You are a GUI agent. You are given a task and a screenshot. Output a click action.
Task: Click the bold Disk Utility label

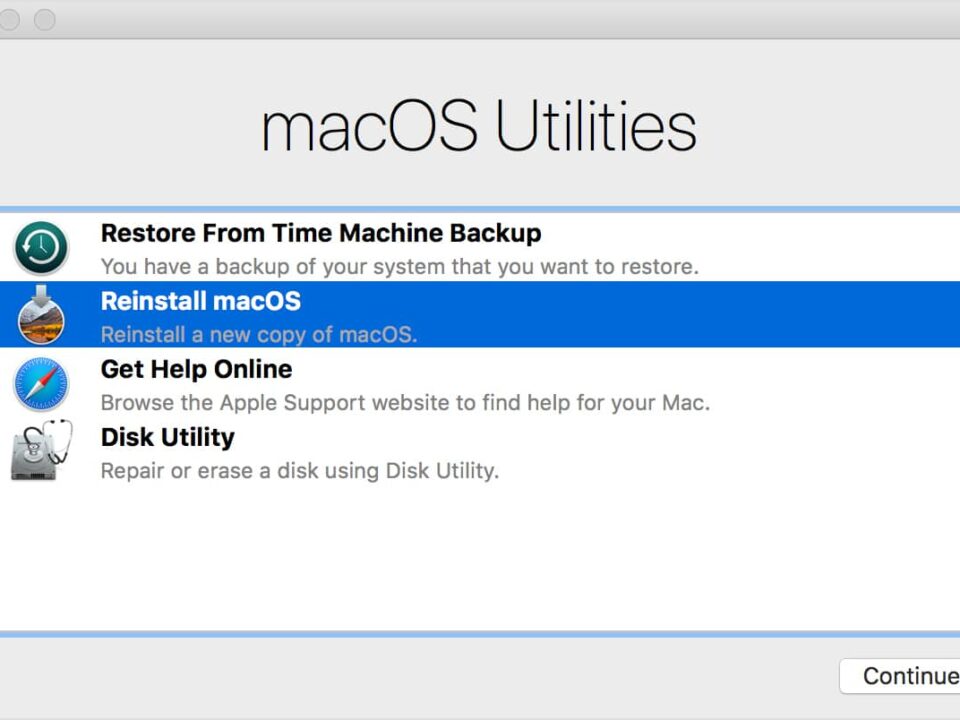click(167, 437)
